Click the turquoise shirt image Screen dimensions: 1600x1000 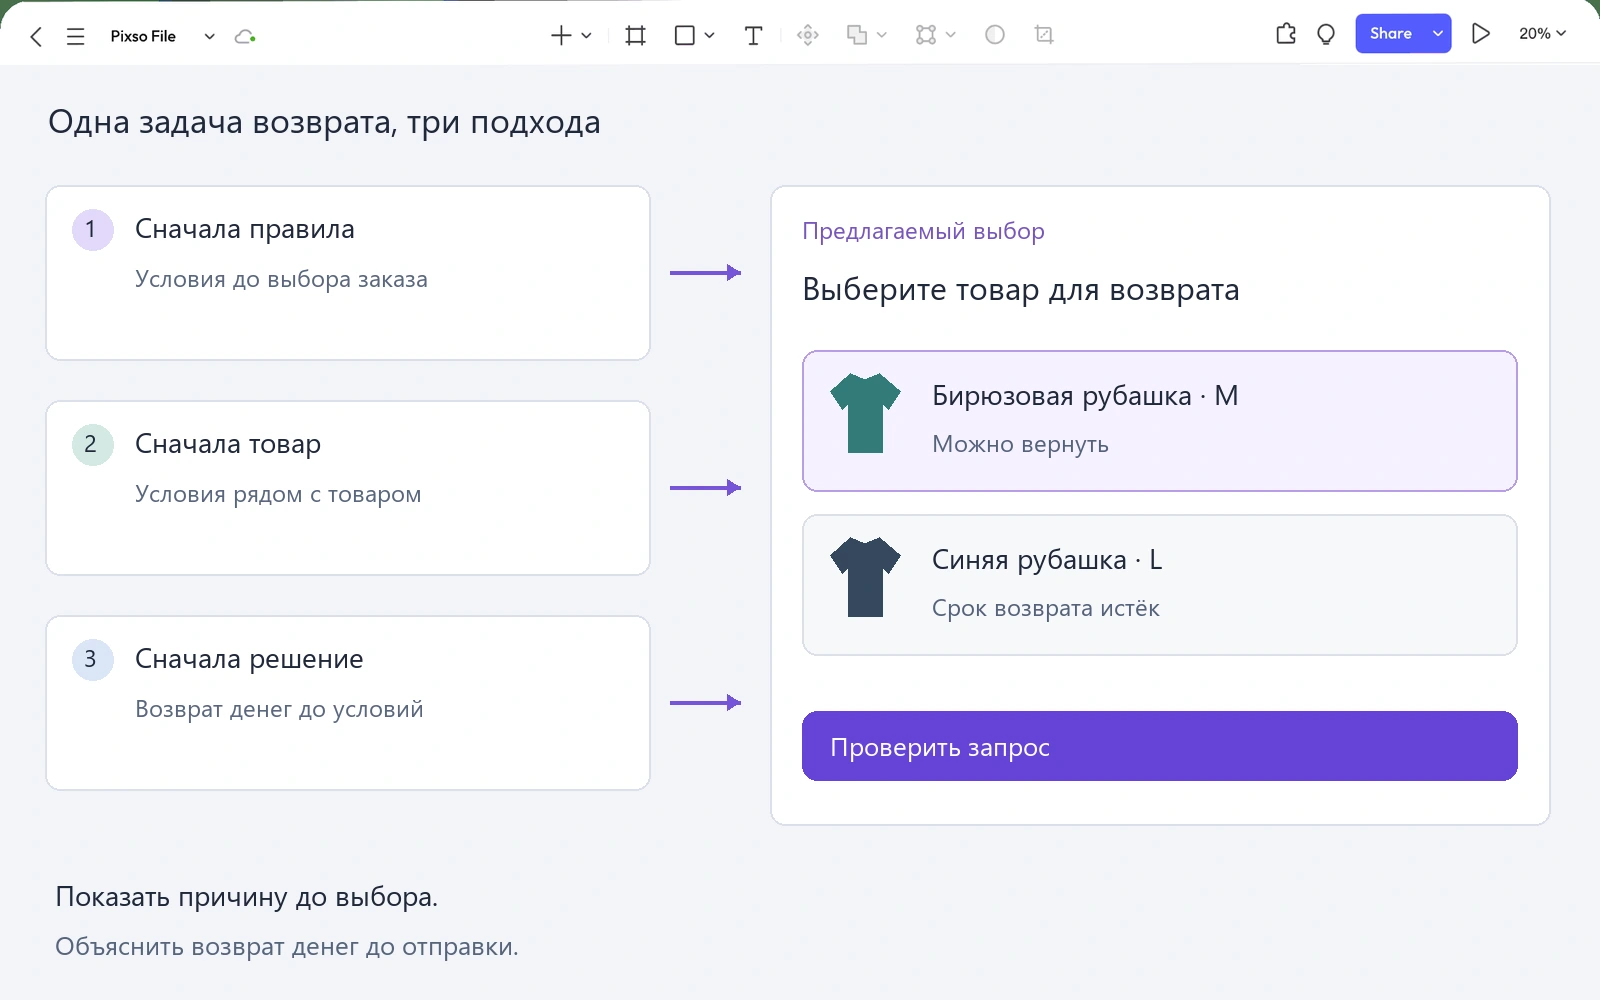865,413
